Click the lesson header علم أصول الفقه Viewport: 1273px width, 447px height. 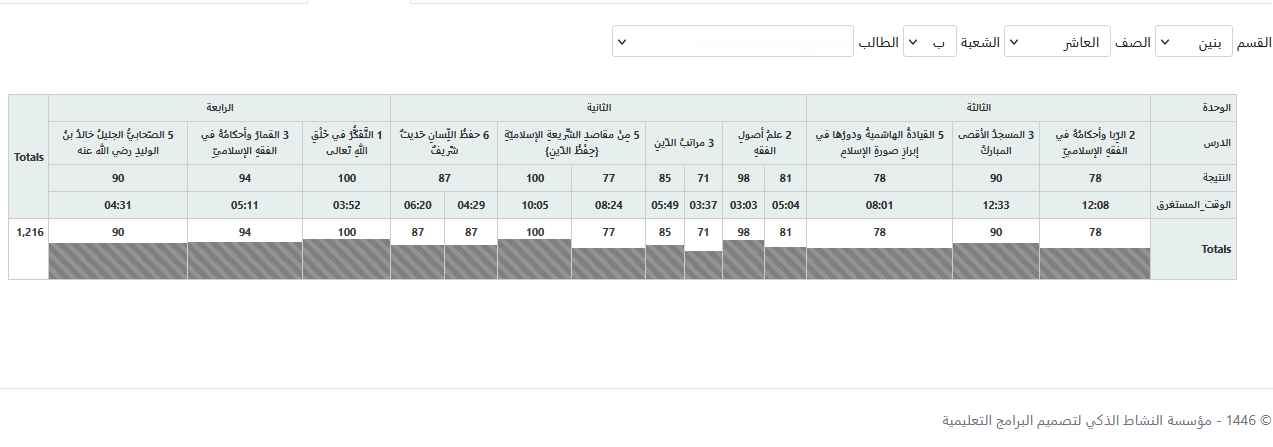pyautogui.click(x=764, y=142)
